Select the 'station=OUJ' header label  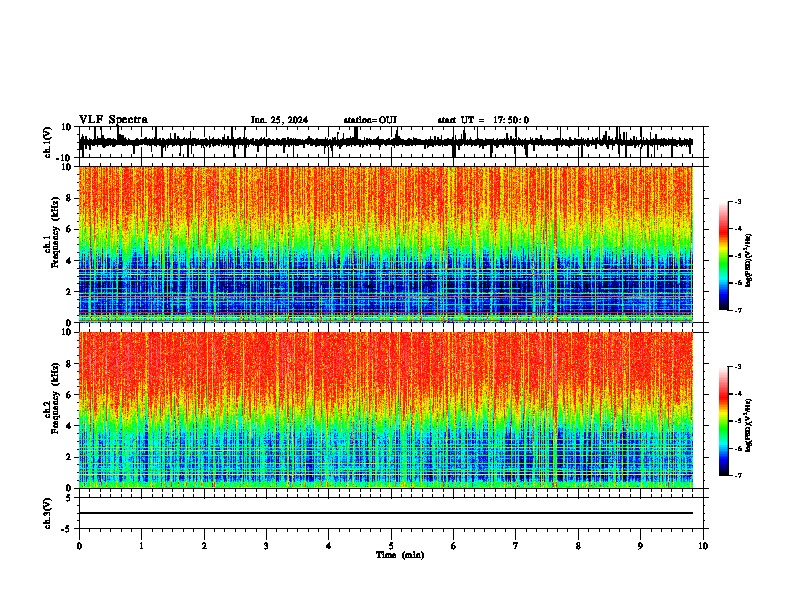pos(370,120)
